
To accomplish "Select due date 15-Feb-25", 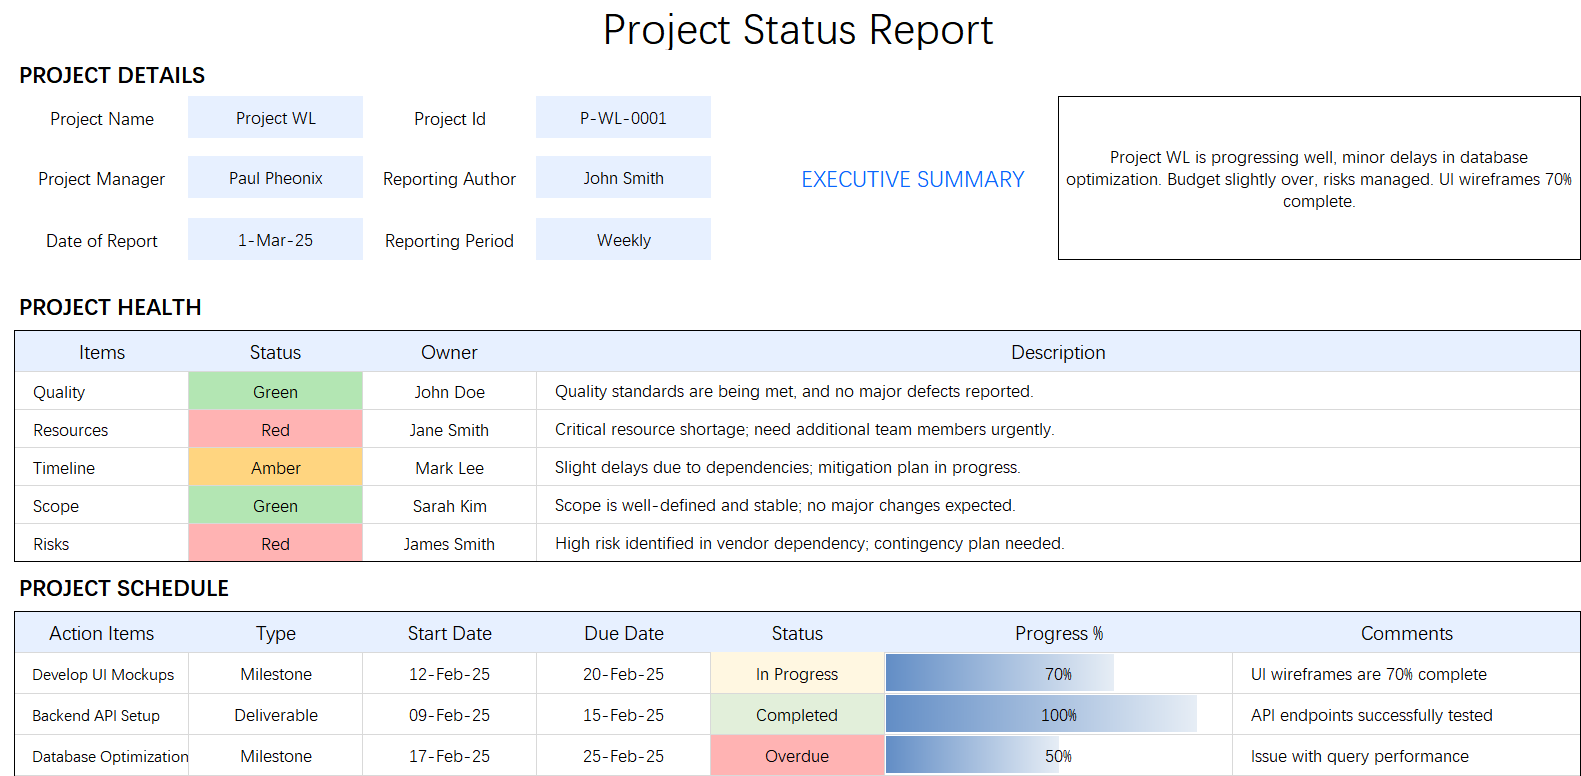I will 623,715.
